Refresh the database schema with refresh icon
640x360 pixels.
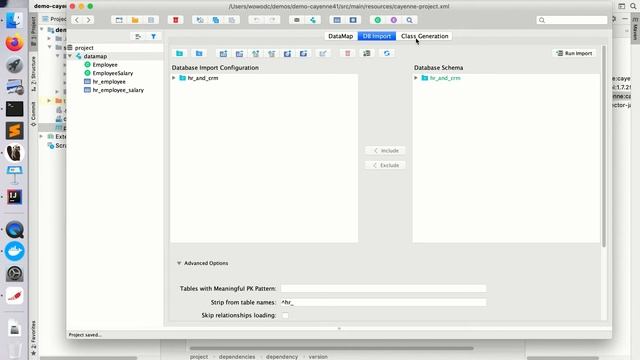(x=387, y=53)
